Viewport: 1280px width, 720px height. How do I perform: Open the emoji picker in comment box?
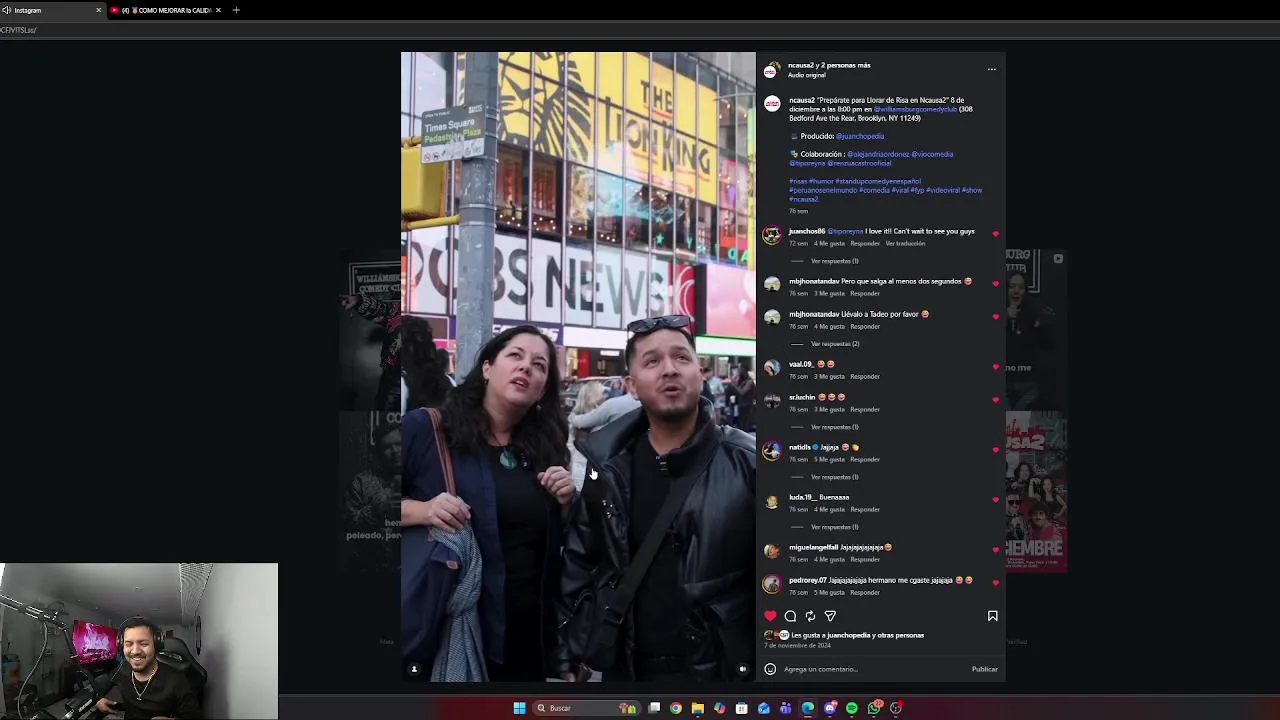pos(770,669)
